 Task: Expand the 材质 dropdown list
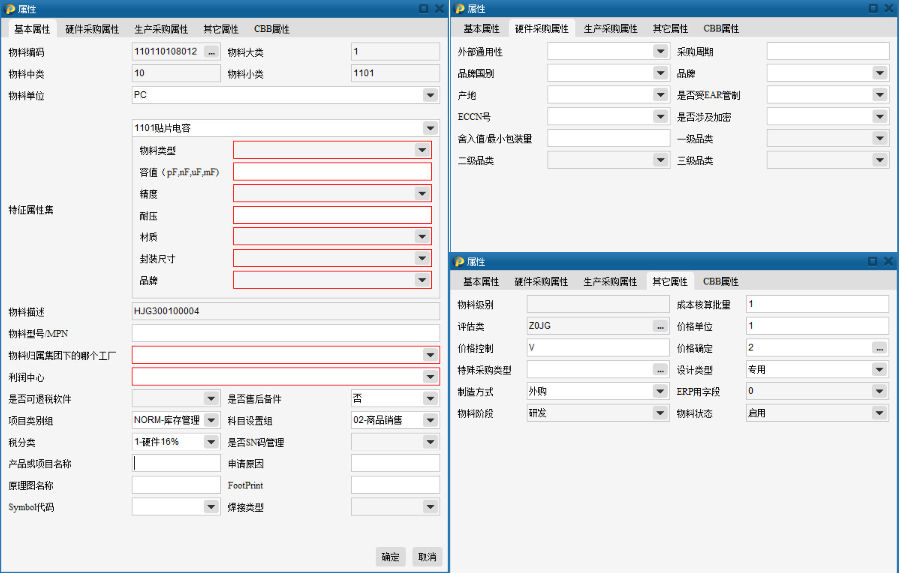pos(422,237)
